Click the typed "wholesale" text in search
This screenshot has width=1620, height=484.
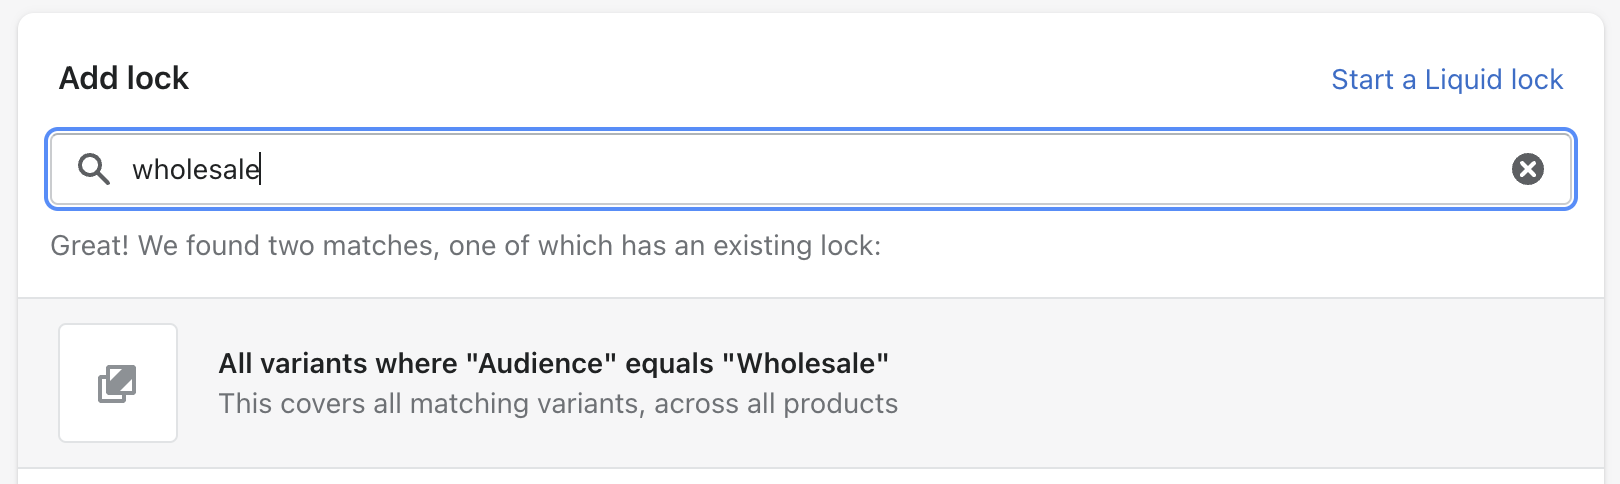[196, 170]
